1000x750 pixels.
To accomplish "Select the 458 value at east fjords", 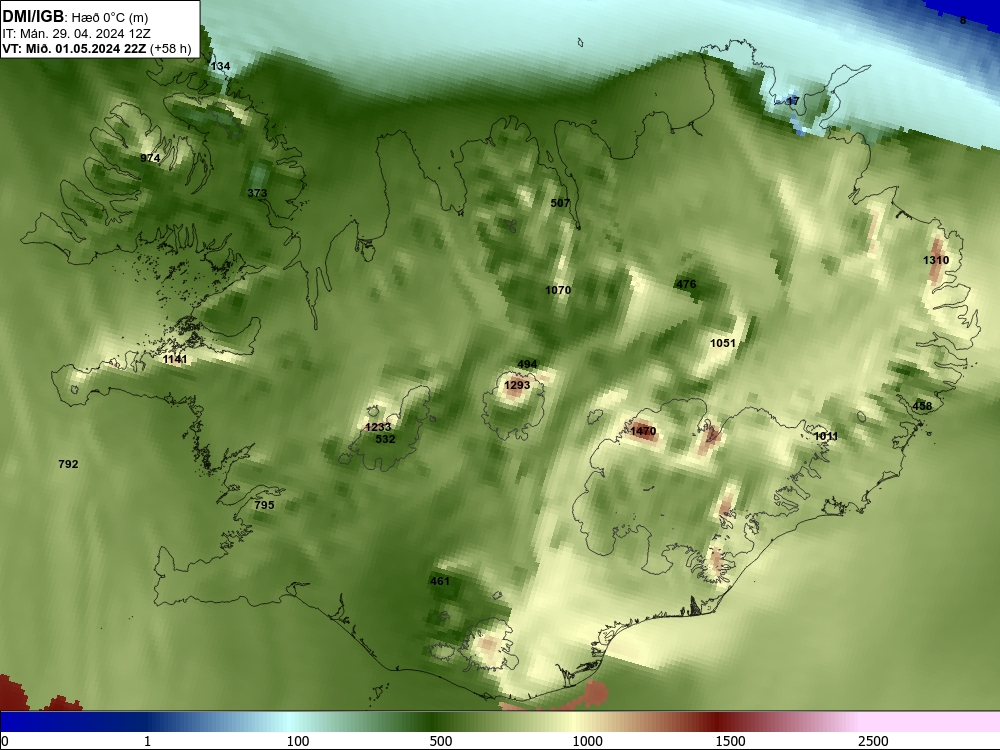I will [922, 406].
